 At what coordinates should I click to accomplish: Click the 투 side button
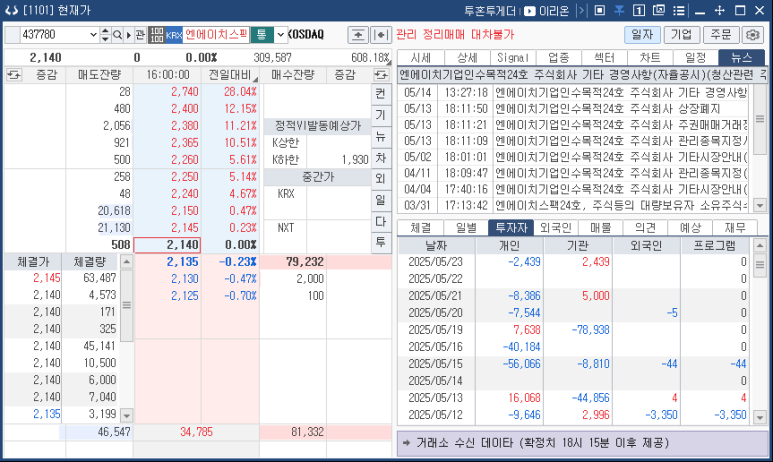tap(381, 242)
